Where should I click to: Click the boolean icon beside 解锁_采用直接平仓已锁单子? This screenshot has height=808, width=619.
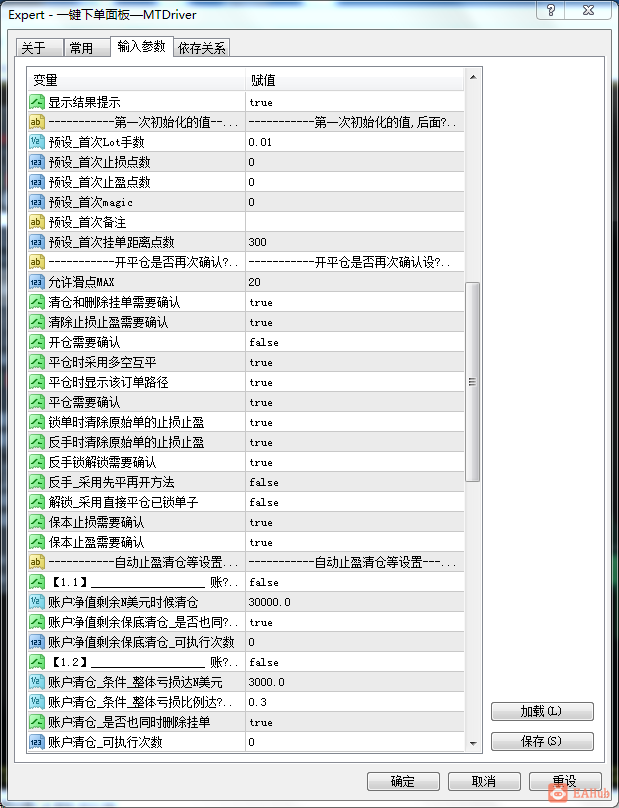[37, 502]
